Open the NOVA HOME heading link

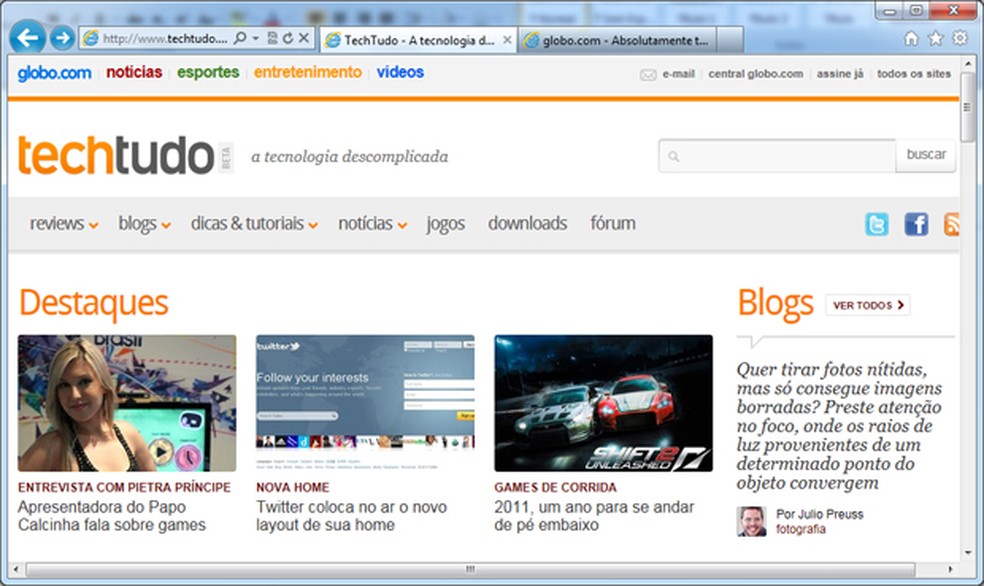[x=292, y=487]
